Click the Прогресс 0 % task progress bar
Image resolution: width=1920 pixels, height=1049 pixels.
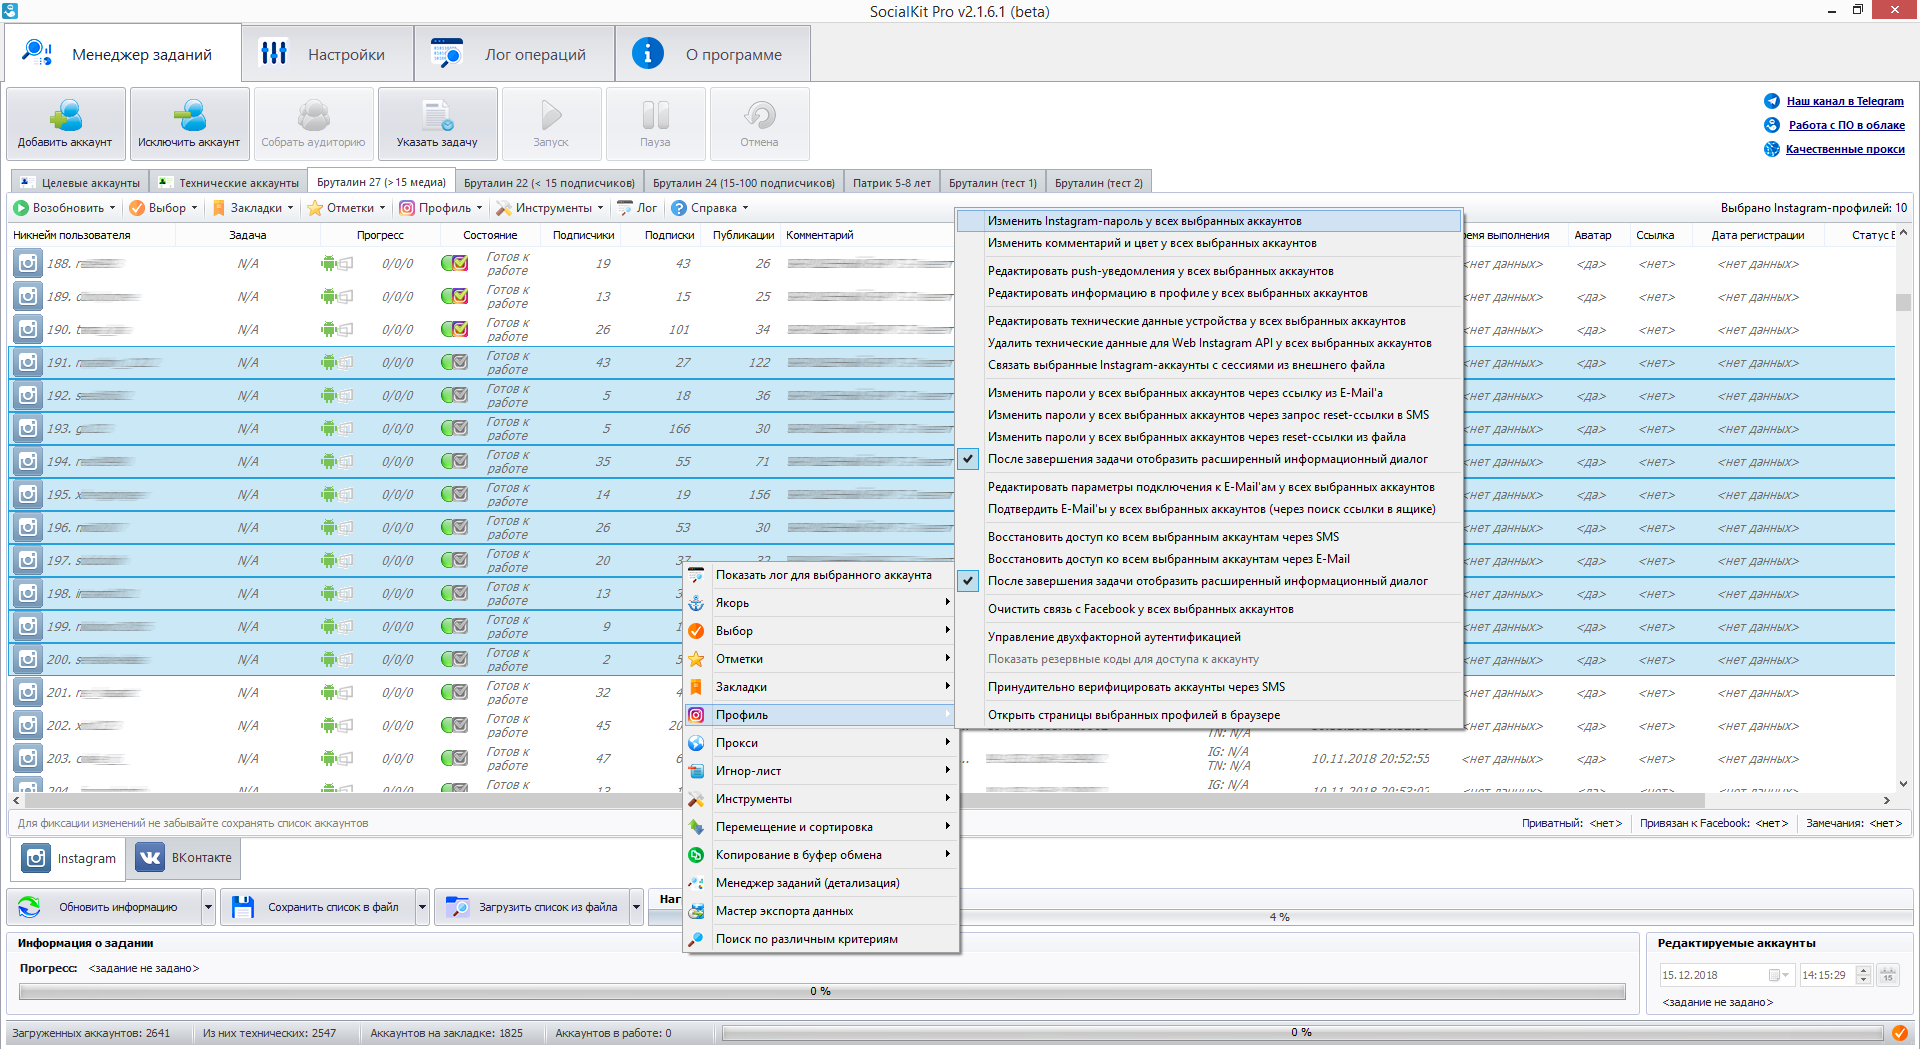pos(821,991)
